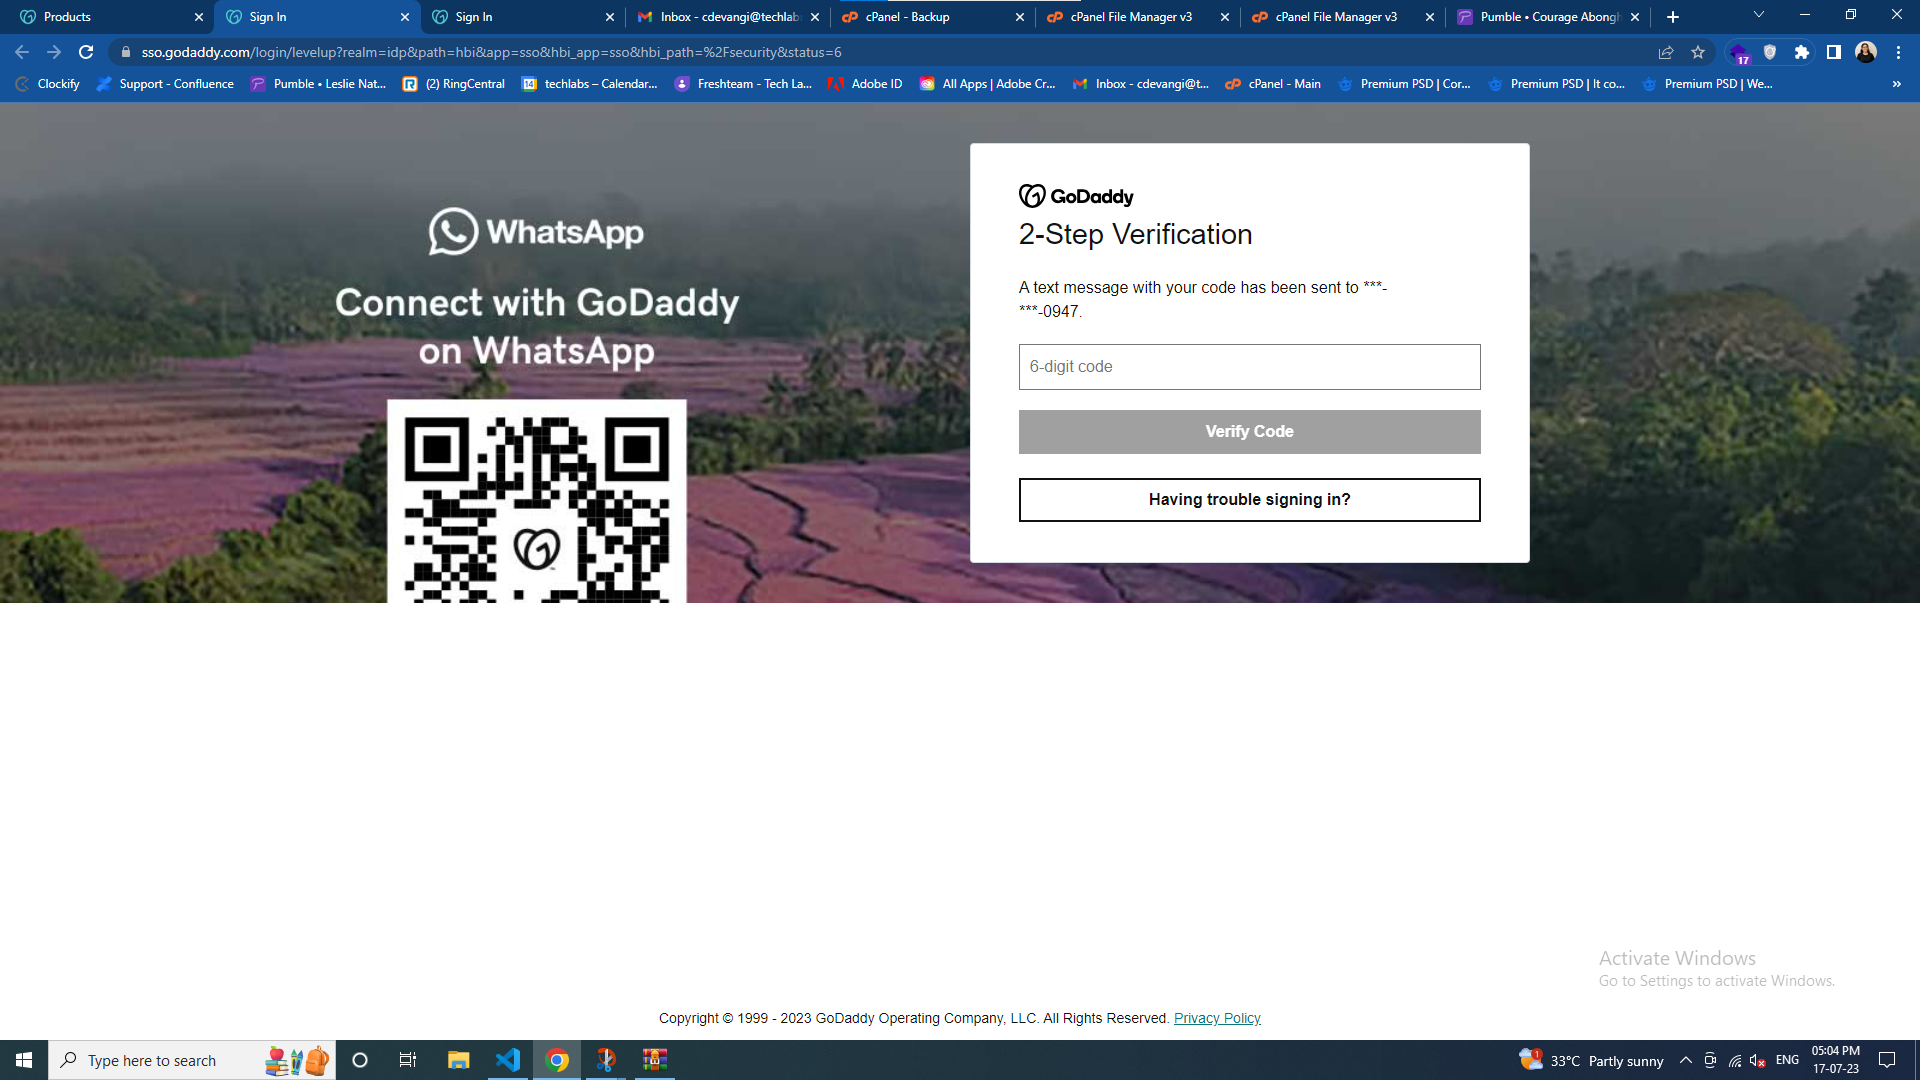
Task: Click the browser back arrow
Action: (22, 52)
